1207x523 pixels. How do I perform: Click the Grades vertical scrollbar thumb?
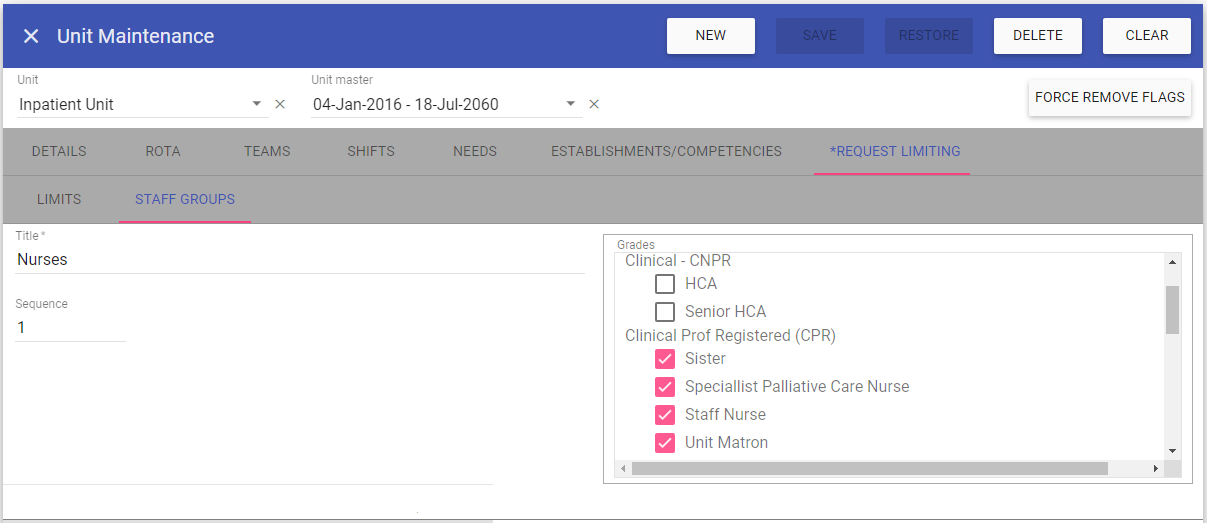tap(1172, 309)
